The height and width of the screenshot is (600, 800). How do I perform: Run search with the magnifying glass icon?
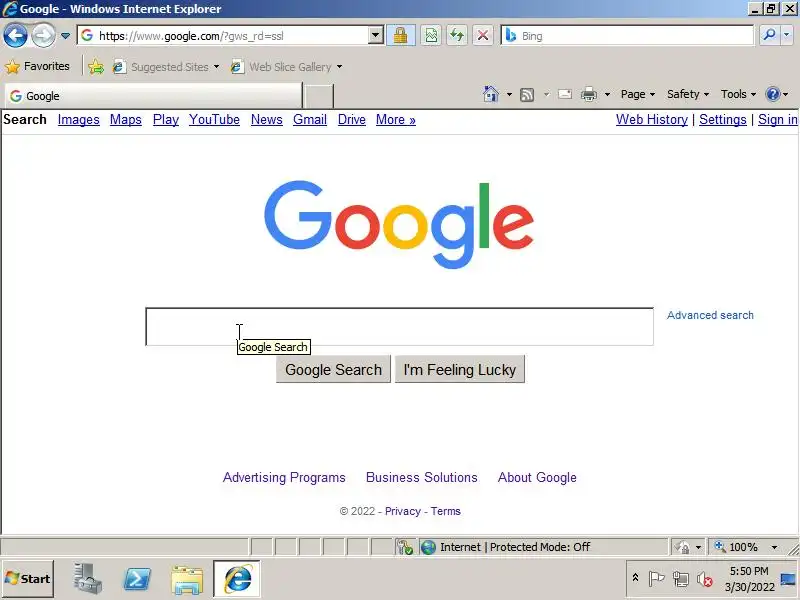[769, 35]
